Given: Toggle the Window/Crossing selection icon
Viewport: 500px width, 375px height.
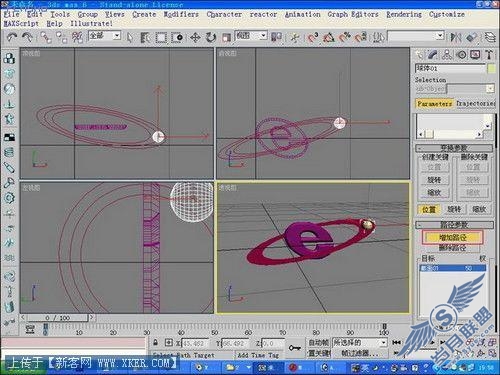Looking at the screenshot, I should [177, 37].
